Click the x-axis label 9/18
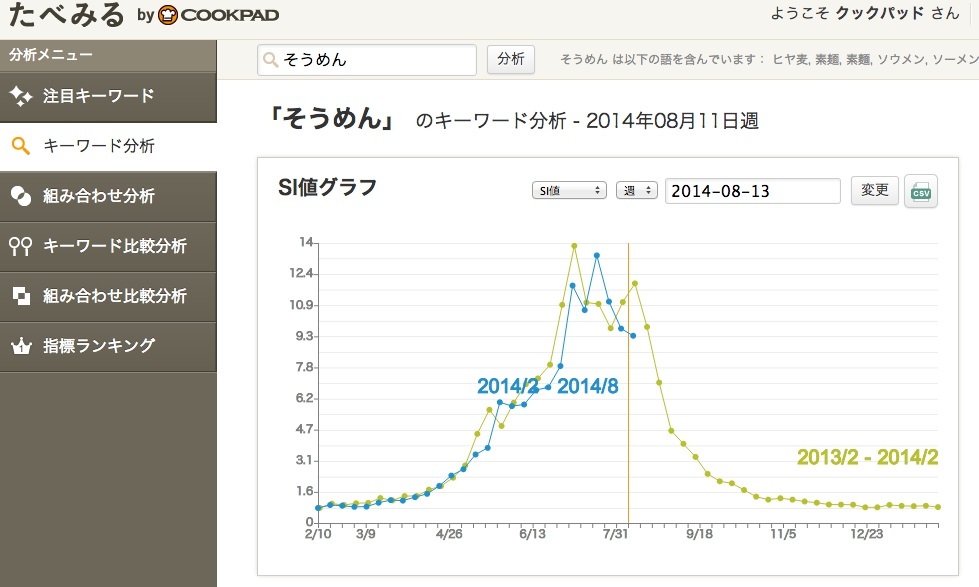The height and width of the screenshot is (587, 979). click(x=699, y=535)
